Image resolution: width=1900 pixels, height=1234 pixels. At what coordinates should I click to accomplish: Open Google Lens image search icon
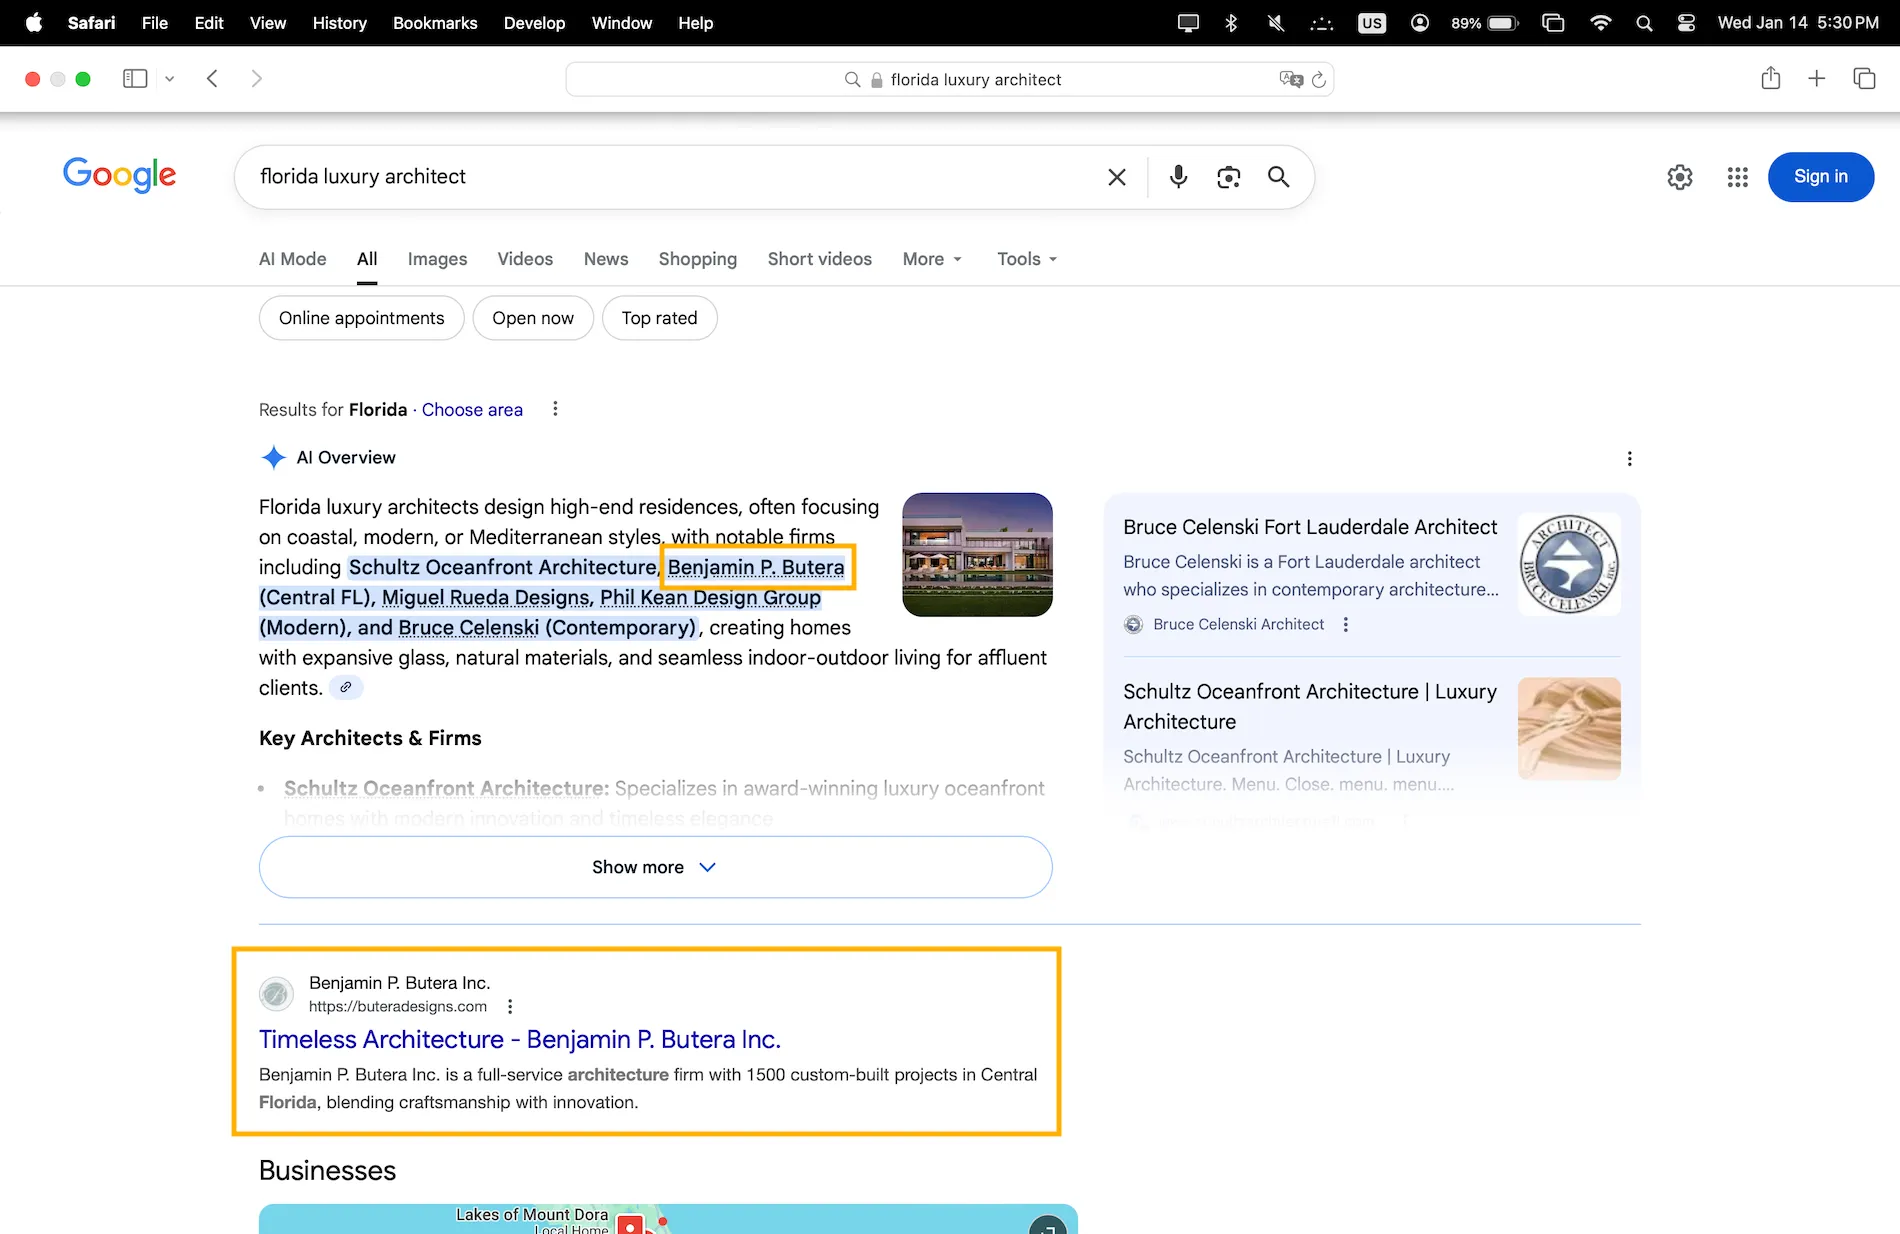(1228, 177)
